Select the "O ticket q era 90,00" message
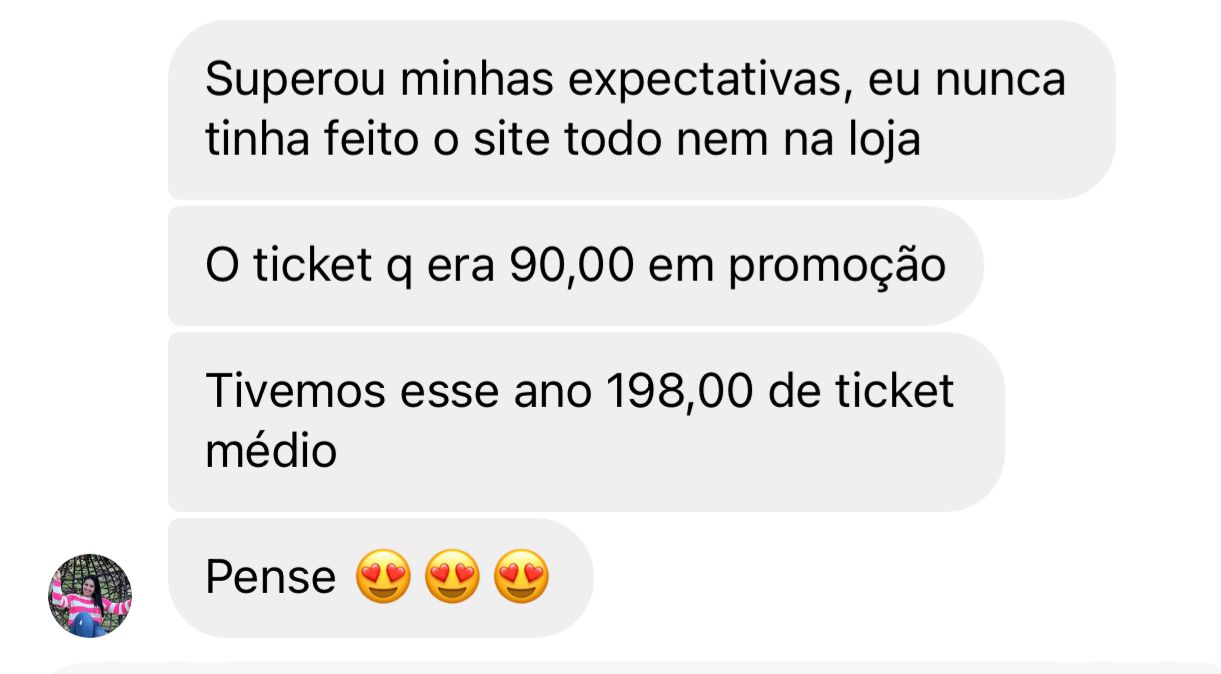 575,266
